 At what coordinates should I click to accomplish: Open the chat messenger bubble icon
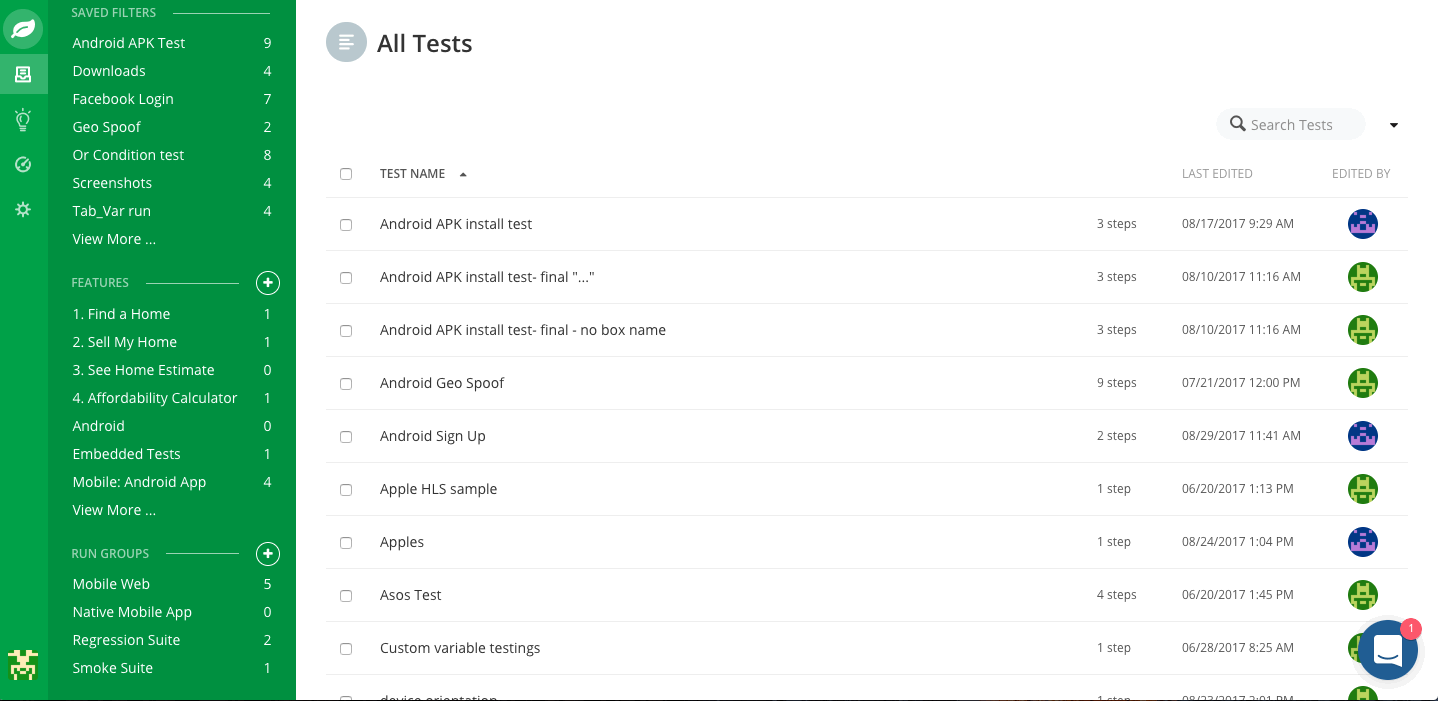pyautogui.click(x=1388, y=650)
